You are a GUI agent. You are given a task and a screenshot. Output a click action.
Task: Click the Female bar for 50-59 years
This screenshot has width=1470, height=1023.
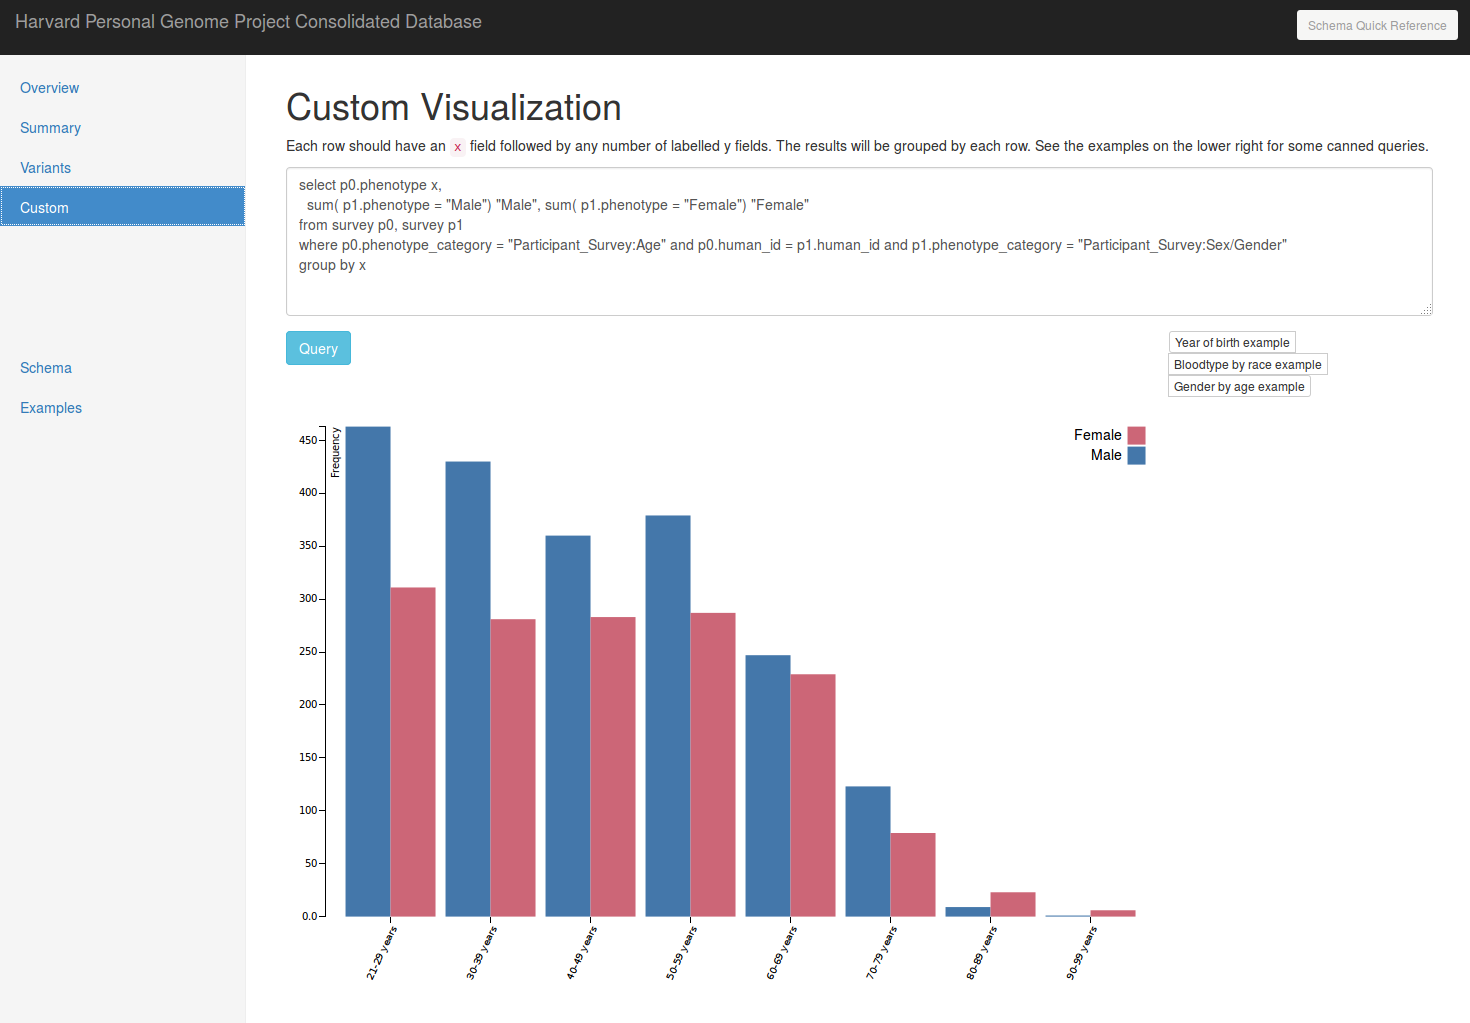point(713,765)
